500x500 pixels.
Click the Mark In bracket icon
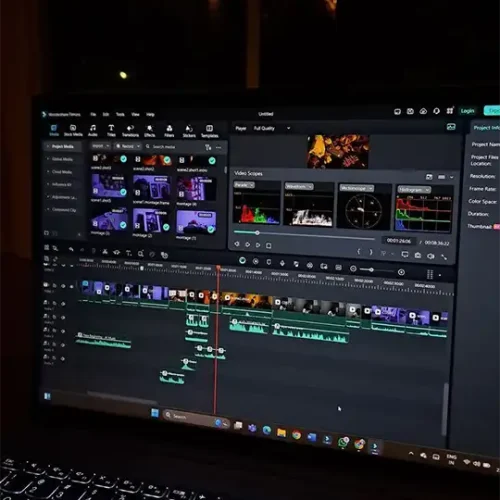pyautogui.click(x=359, y=252)
